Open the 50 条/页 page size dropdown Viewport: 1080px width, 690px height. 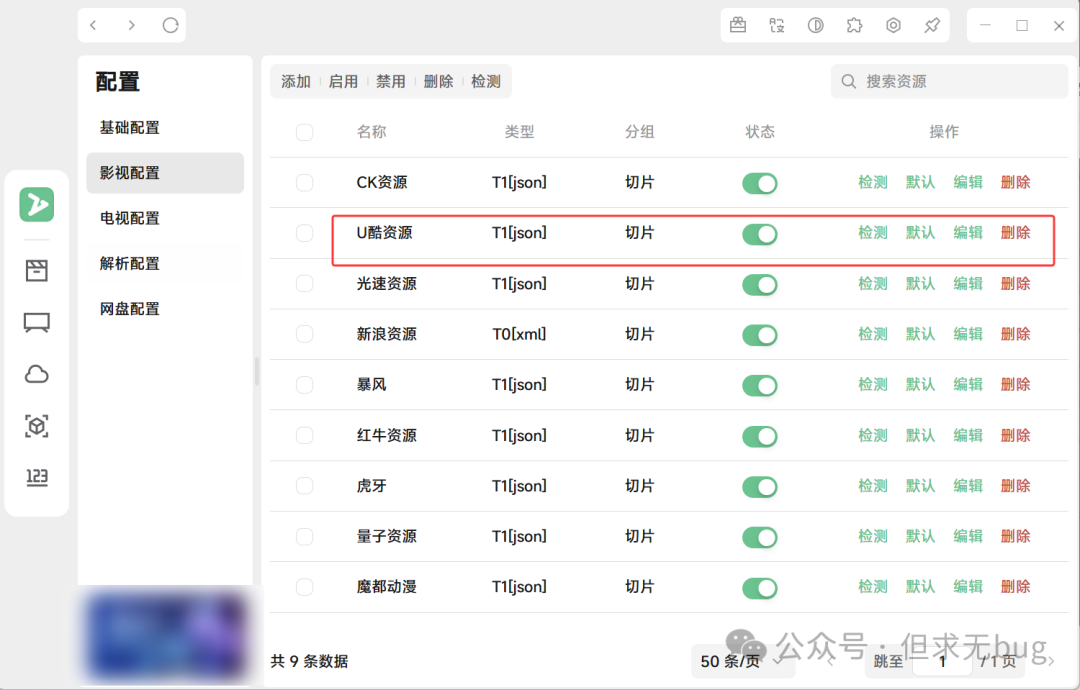pyautogui.click(x=731, y=661)
